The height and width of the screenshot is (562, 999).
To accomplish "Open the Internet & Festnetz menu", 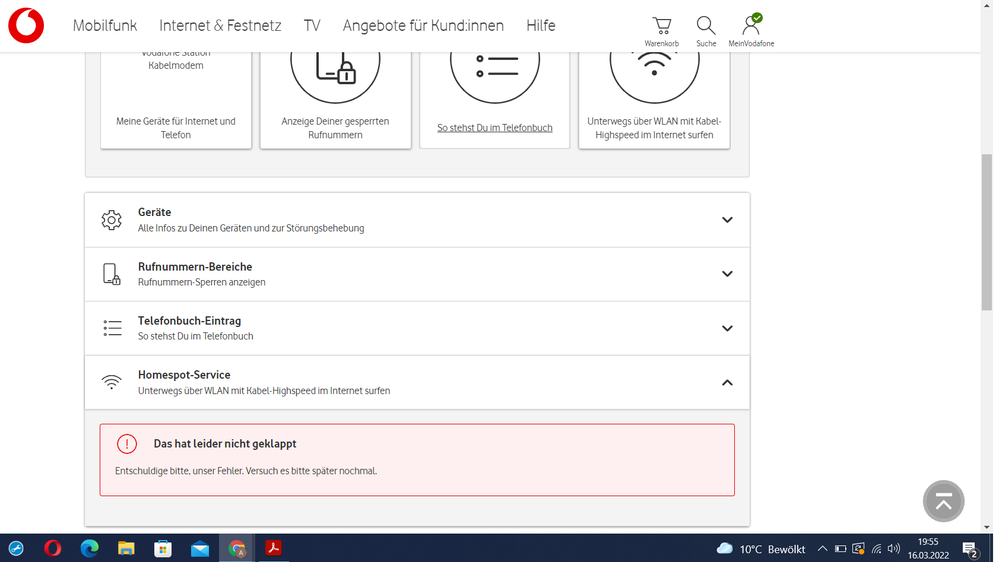I will tap(220, 25).
